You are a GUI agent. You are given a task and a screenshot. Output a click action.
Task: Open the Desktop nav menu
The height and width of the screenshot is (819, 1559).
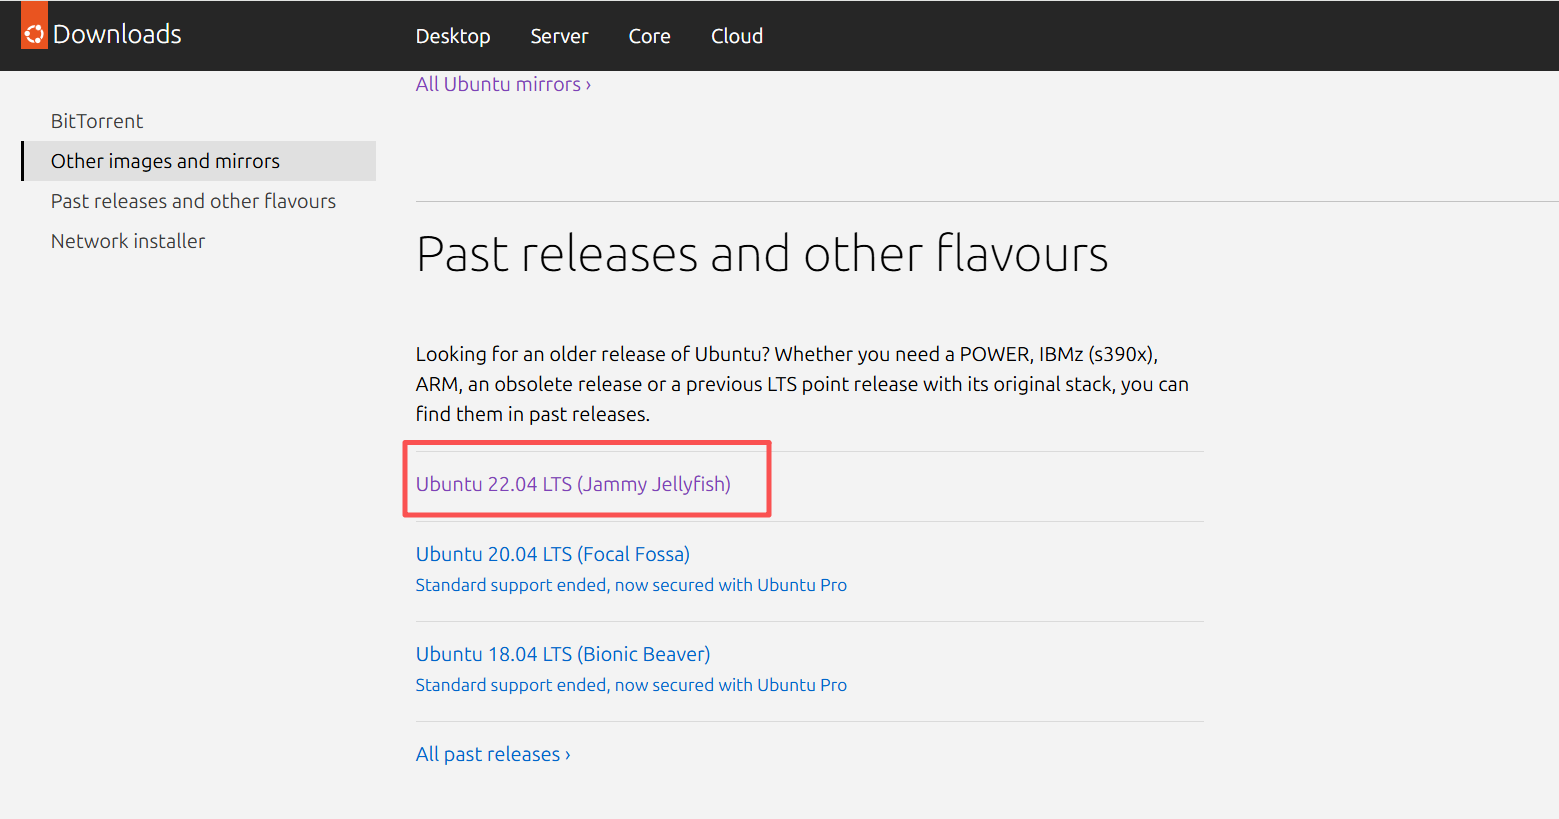pos(453,36)
